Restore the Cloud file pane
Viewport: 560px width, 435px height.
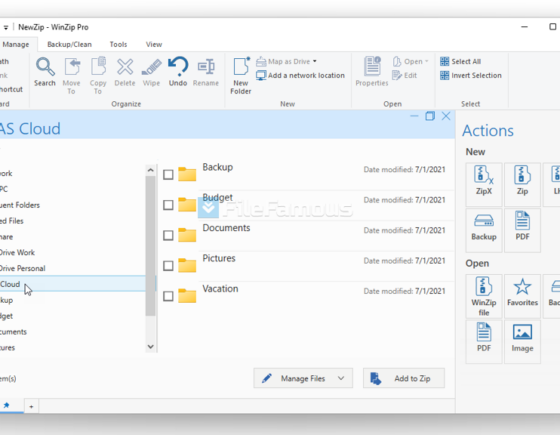[430, 116]
